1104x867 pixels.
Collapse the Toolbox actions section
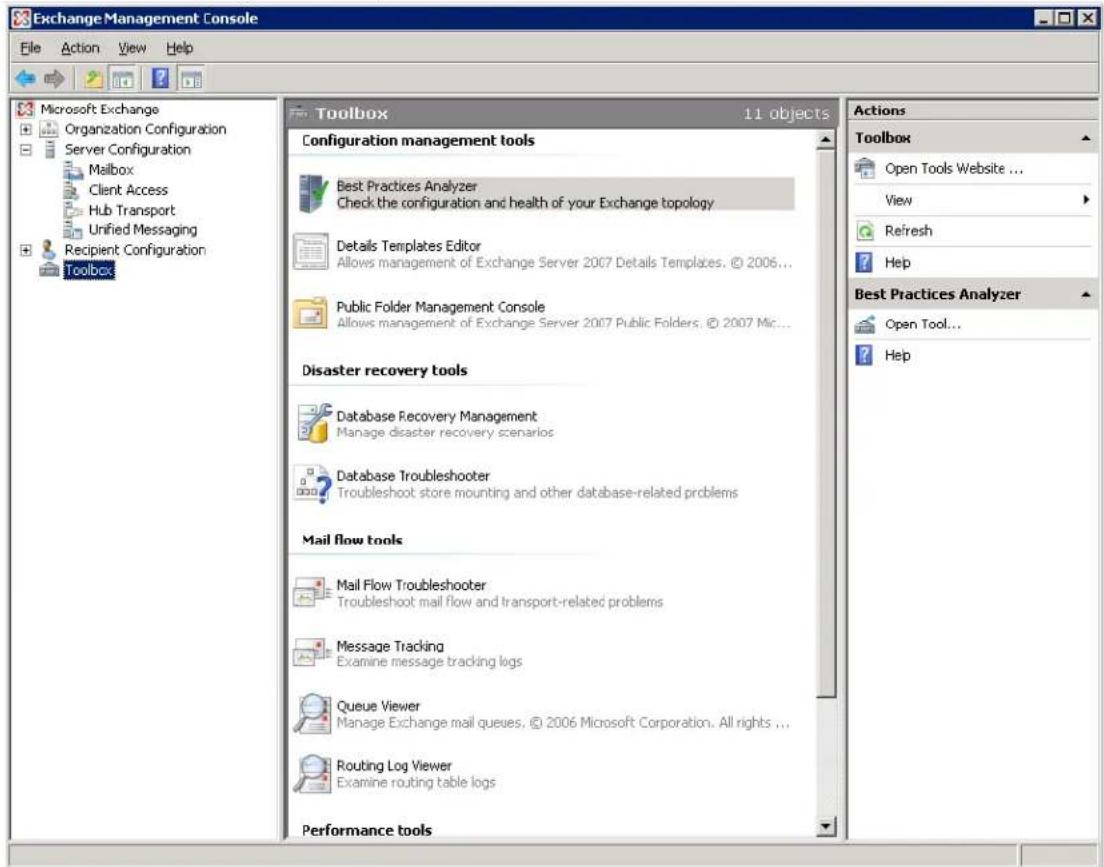pos(1086,139)
